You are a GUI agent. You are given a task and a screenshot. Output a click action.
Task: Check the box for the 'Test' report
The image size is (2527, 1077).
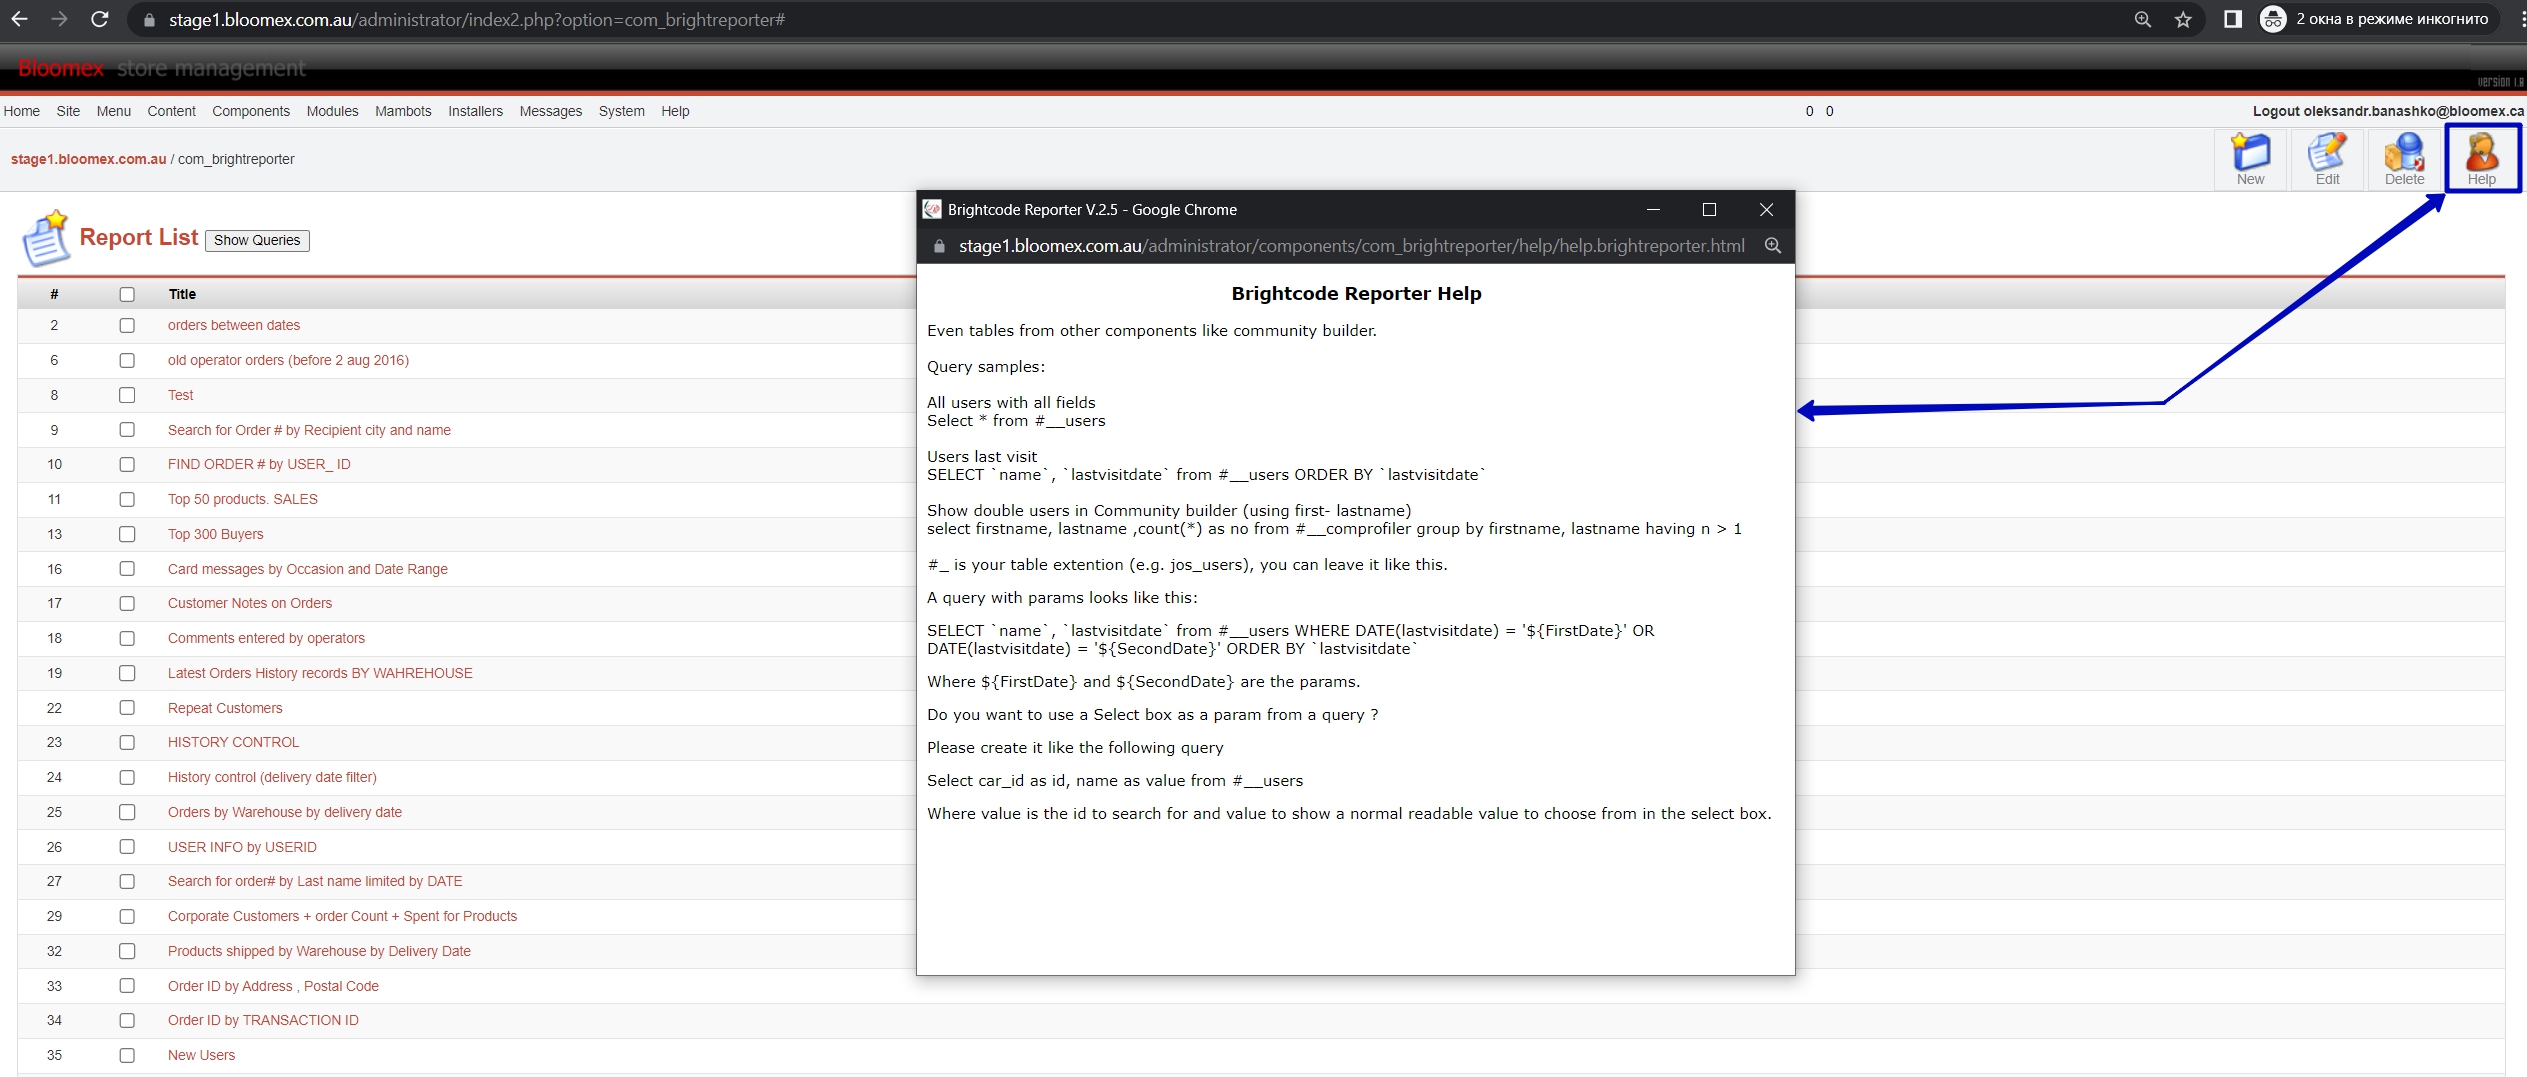point(127,395)
